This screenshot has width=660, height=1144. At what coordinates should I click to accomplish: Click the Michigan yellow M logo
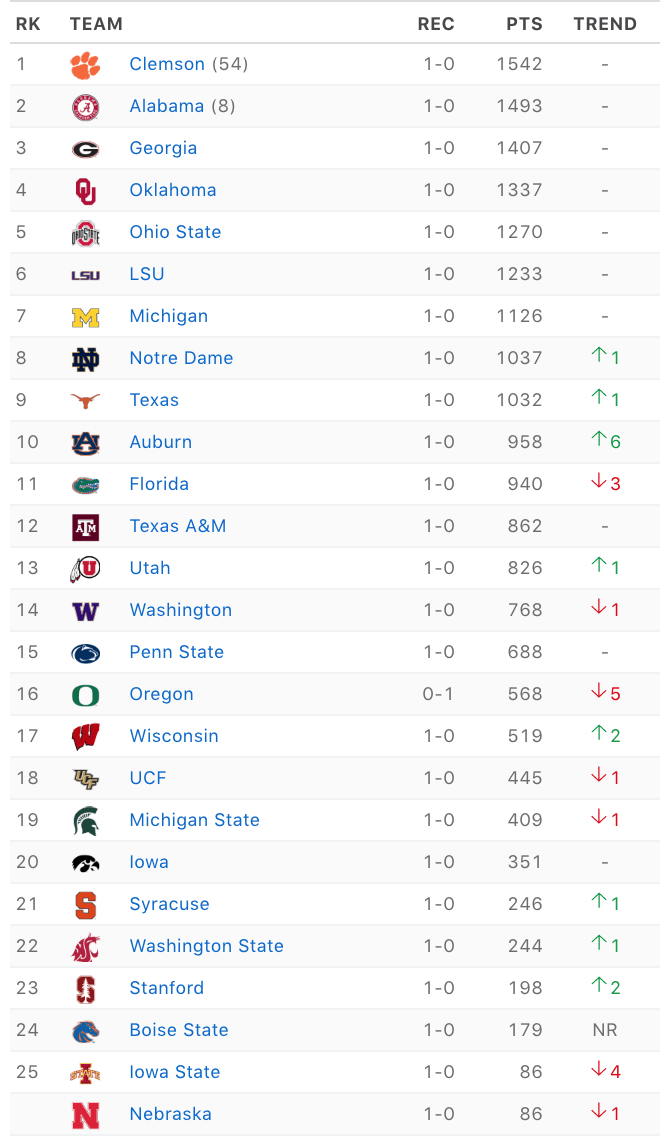85,317
